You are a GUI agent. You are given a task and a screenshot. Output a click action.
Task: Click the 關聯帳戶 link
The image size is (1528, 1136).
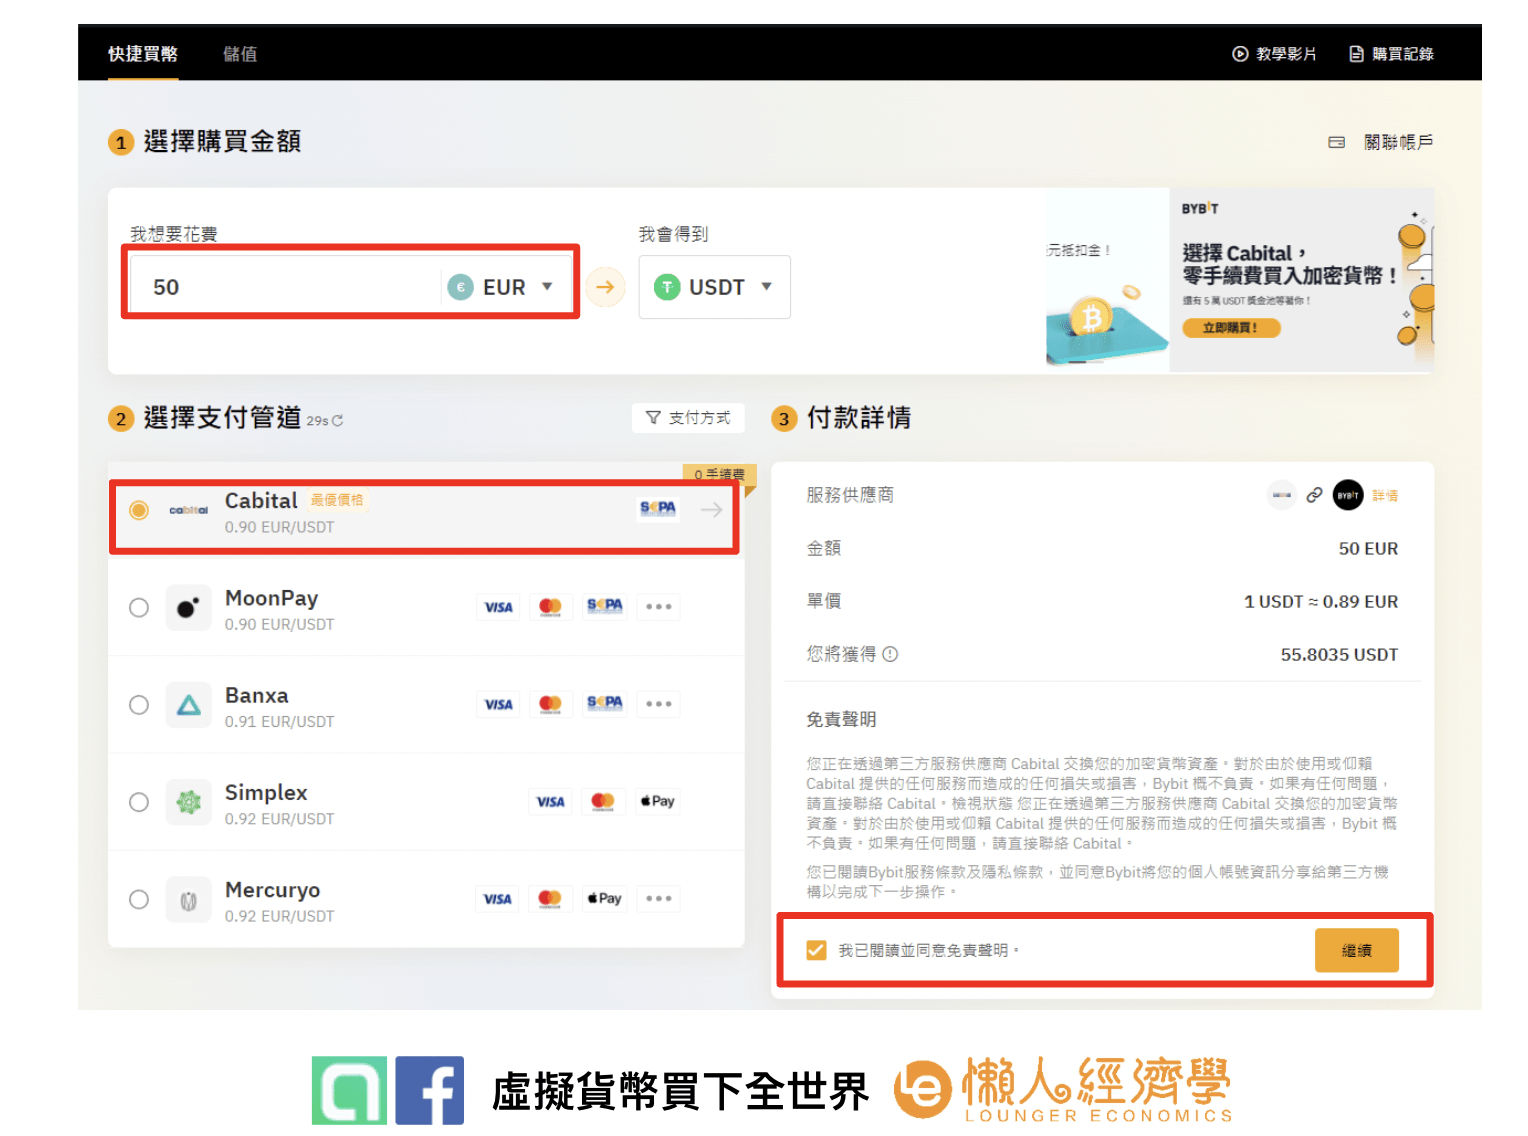tap(1398, 142)
